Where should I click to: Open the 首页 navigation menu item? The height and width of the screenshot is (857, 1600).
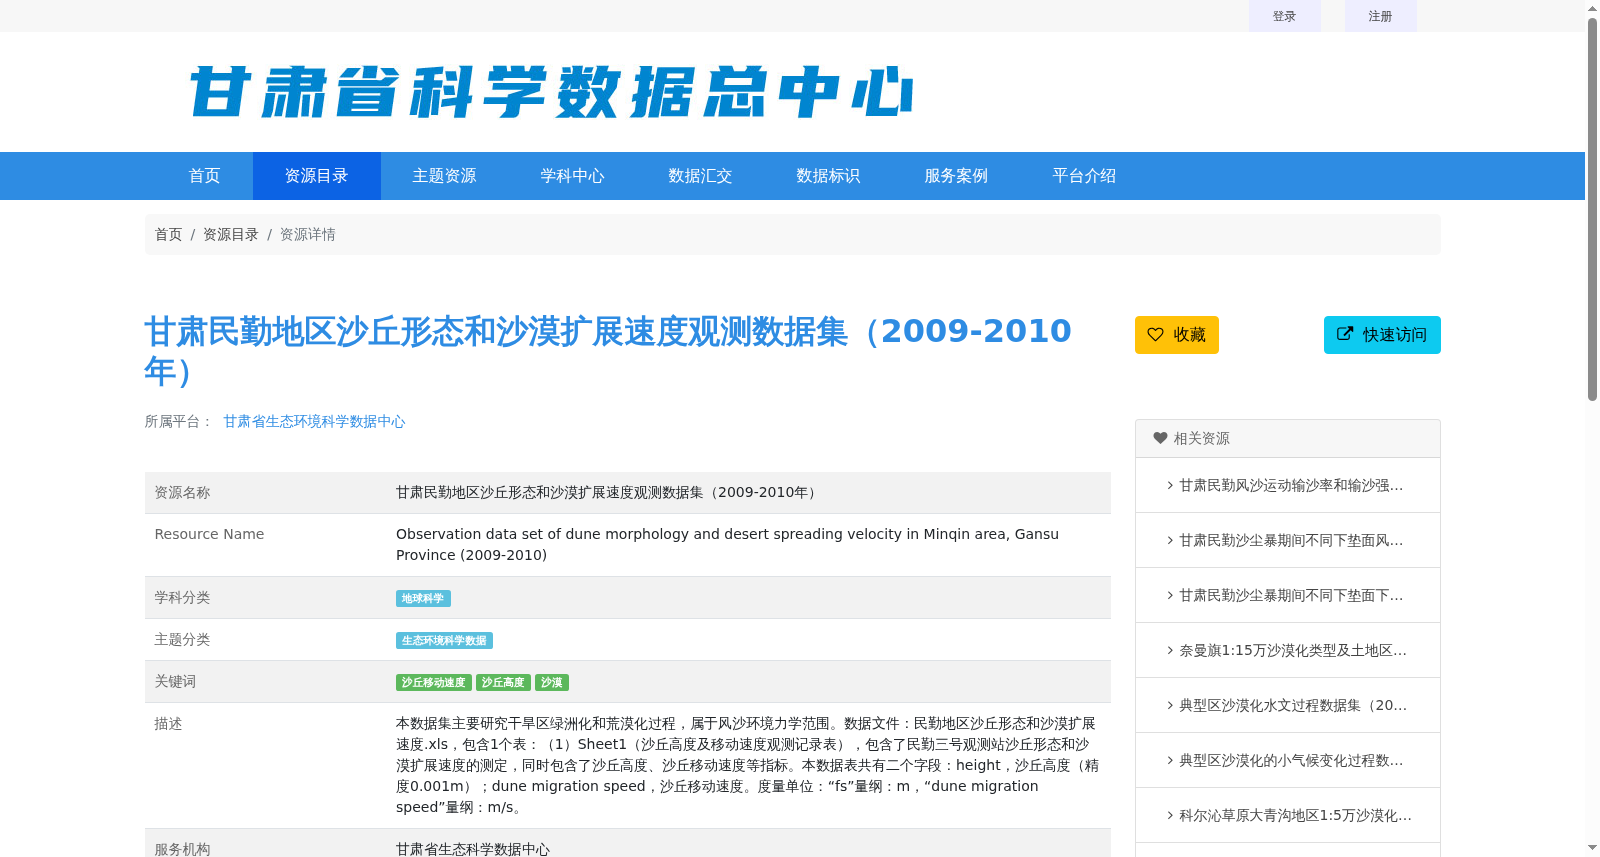205,176
